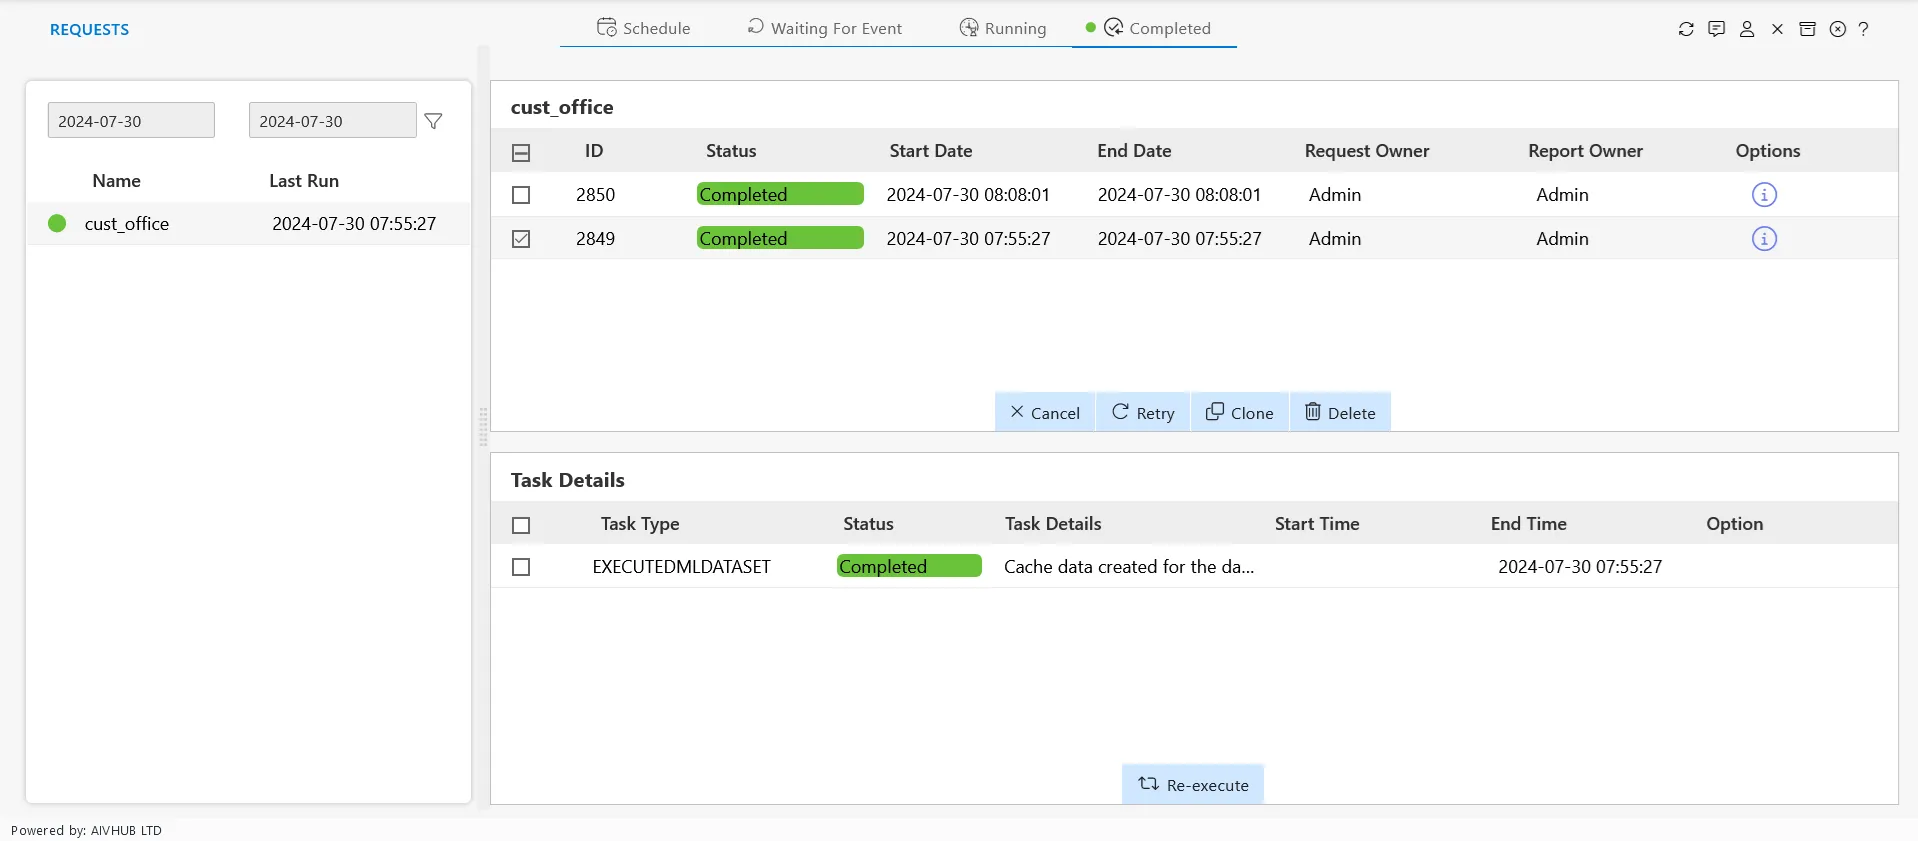Uncheck the box for request ID 2849

tap(521, 239)
